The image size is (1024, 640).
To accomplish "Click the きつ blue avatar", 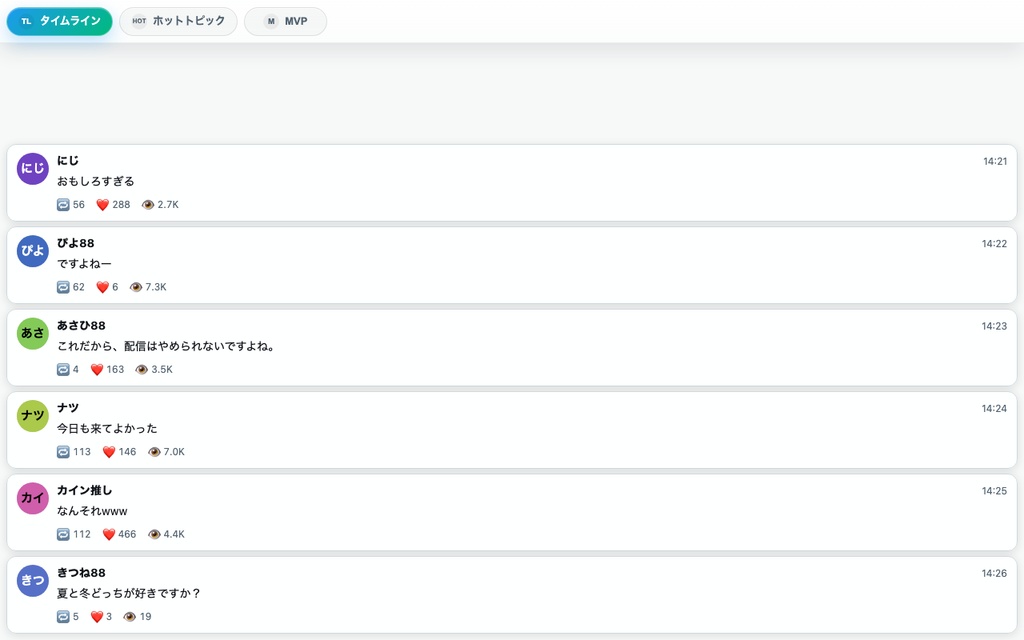I will tap(33, 580).
